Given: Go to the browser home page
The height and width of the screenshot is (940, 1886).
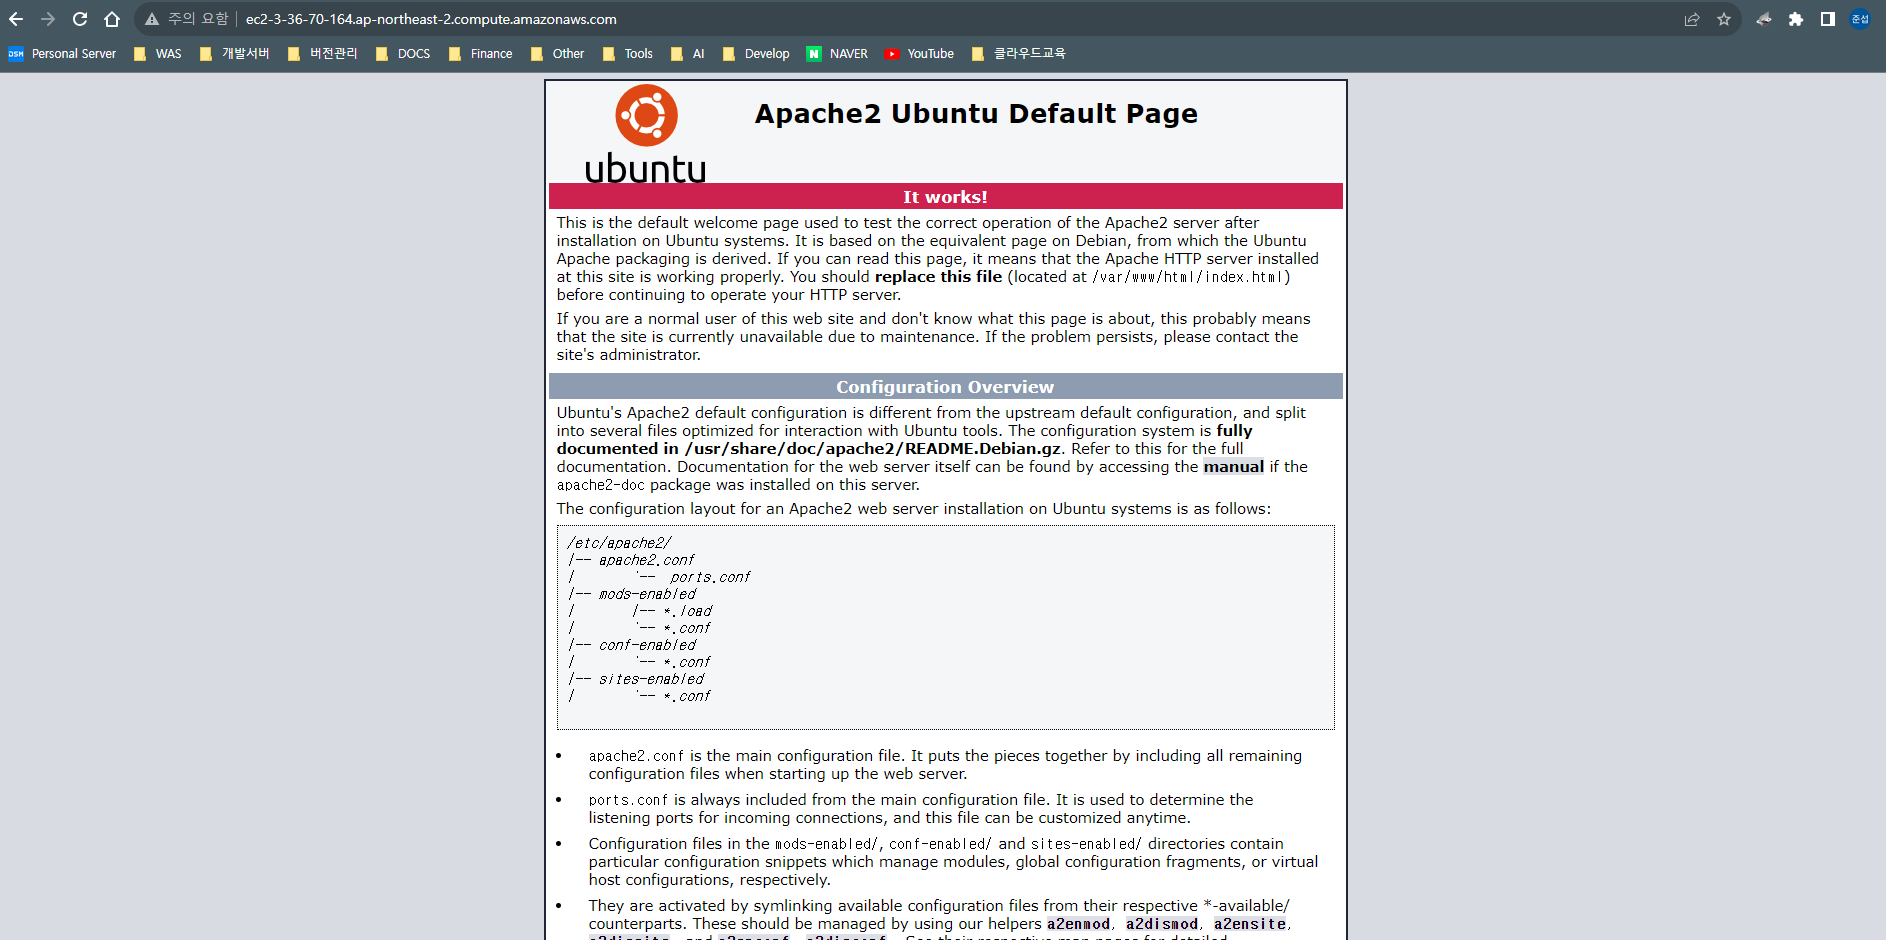Looking at the screenshot, I should tap(112, 19).
